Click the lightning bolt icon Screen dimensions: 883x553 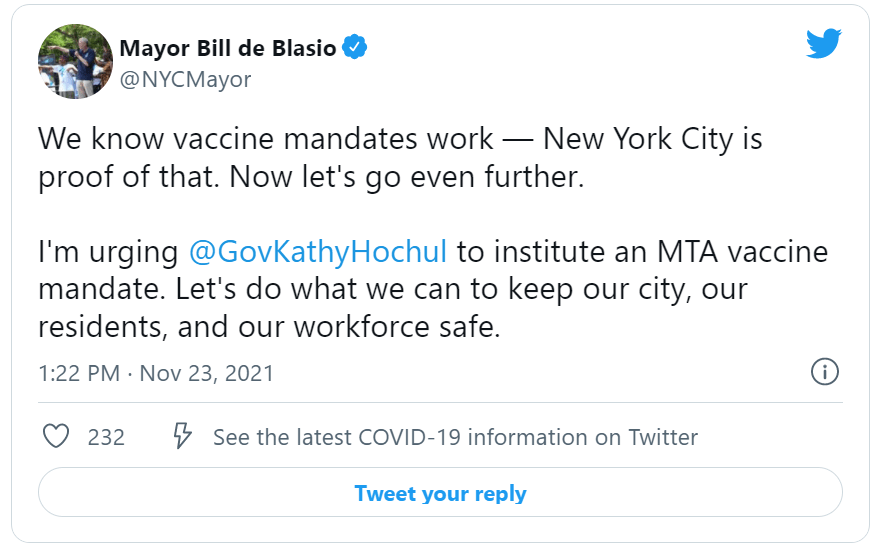[x=182, y=437]
